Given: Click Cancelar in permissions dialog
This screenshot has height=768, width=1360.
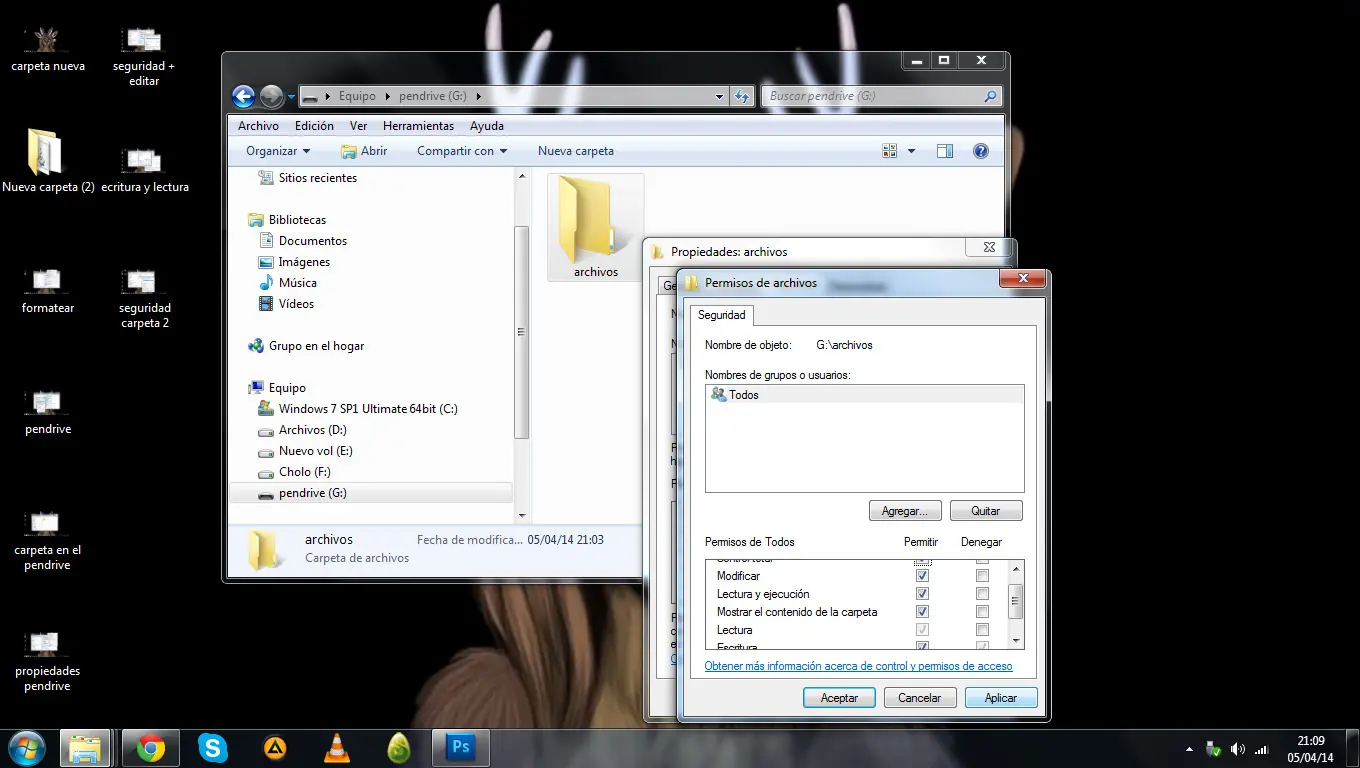Looking at the screenshot, I should (920, 698).
